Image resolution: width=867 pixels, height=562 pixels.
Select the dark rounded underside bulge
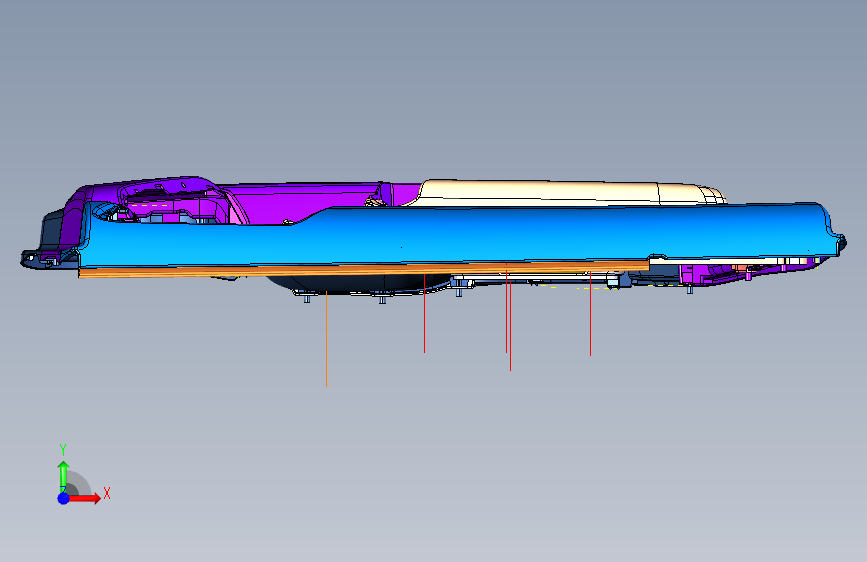[x=359, y=283]
